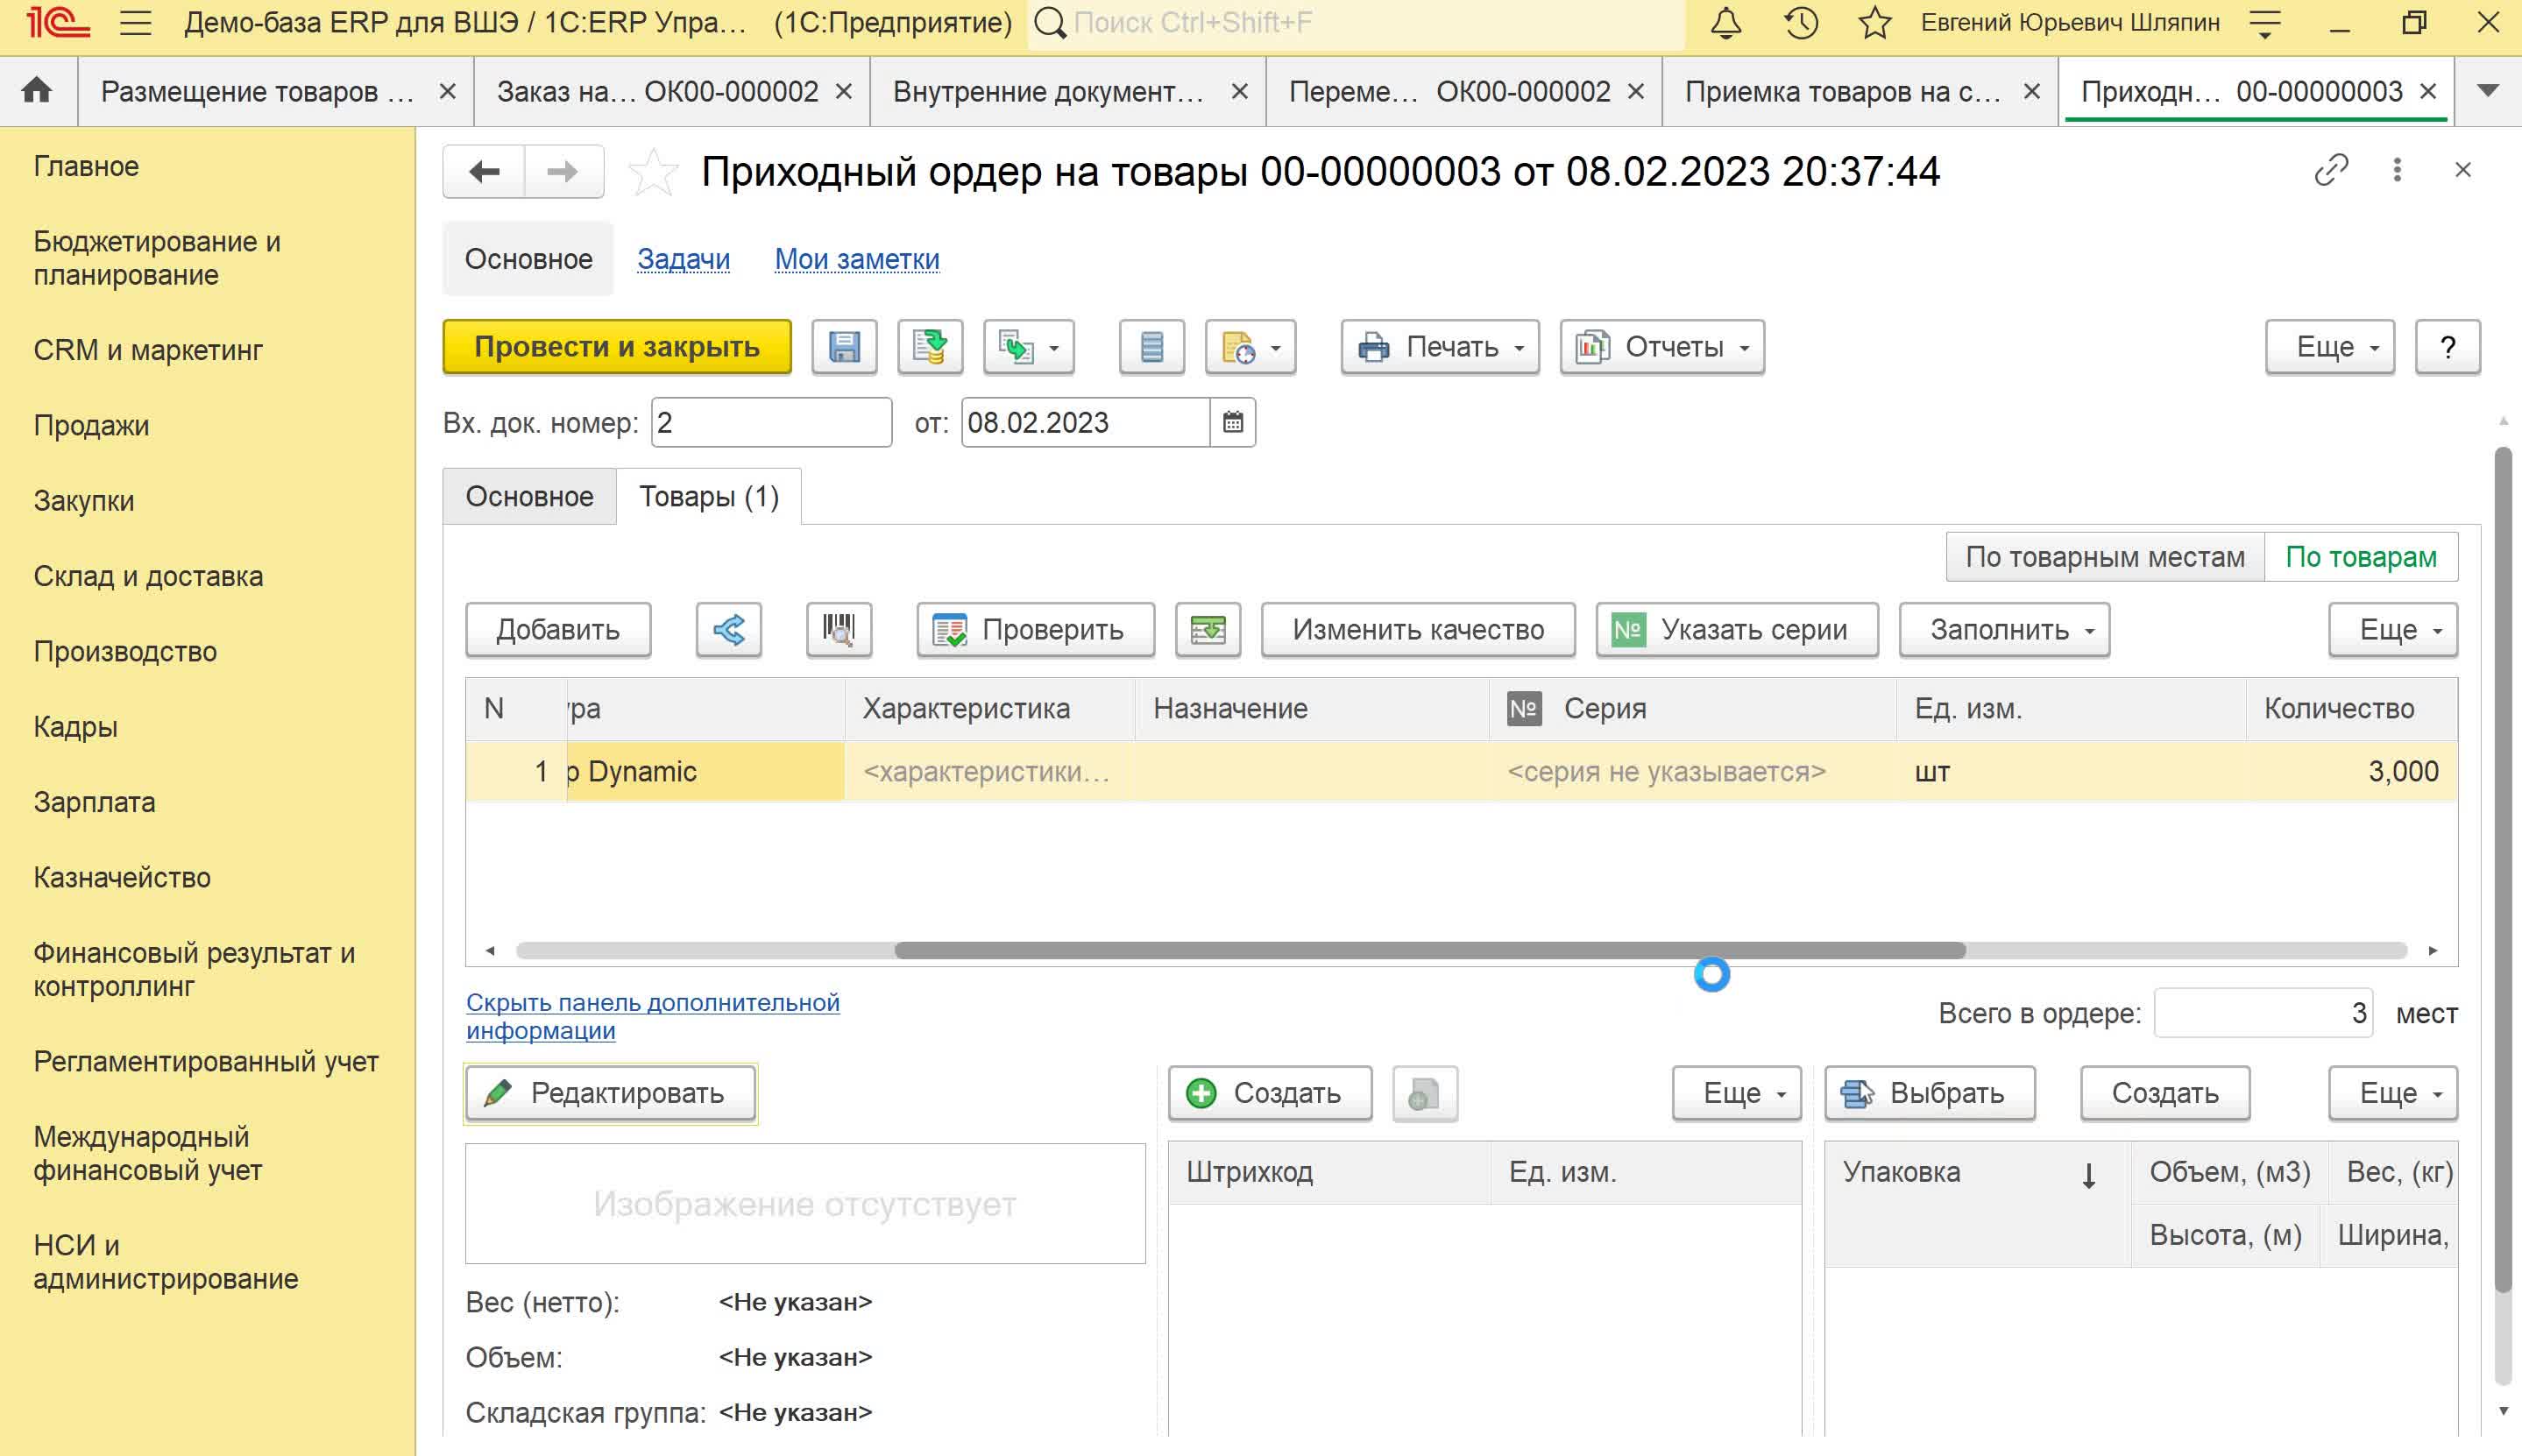Viewport: 2522px width, 1456px height.
Task: Add document to favorites star
Action: pos(653,172)
